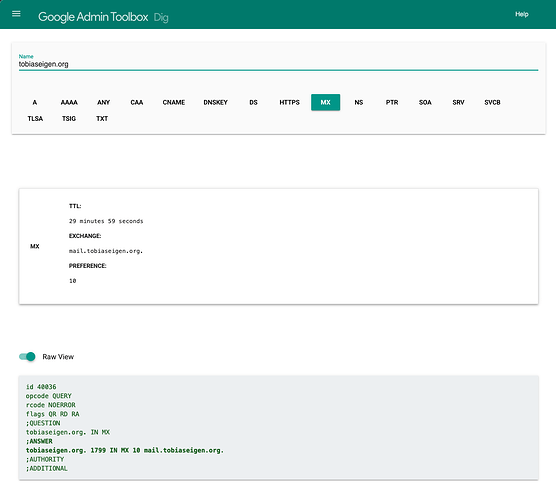Select the AAAA record type
556x500 pixels.
pyautogui.click(x=69, y=102)
